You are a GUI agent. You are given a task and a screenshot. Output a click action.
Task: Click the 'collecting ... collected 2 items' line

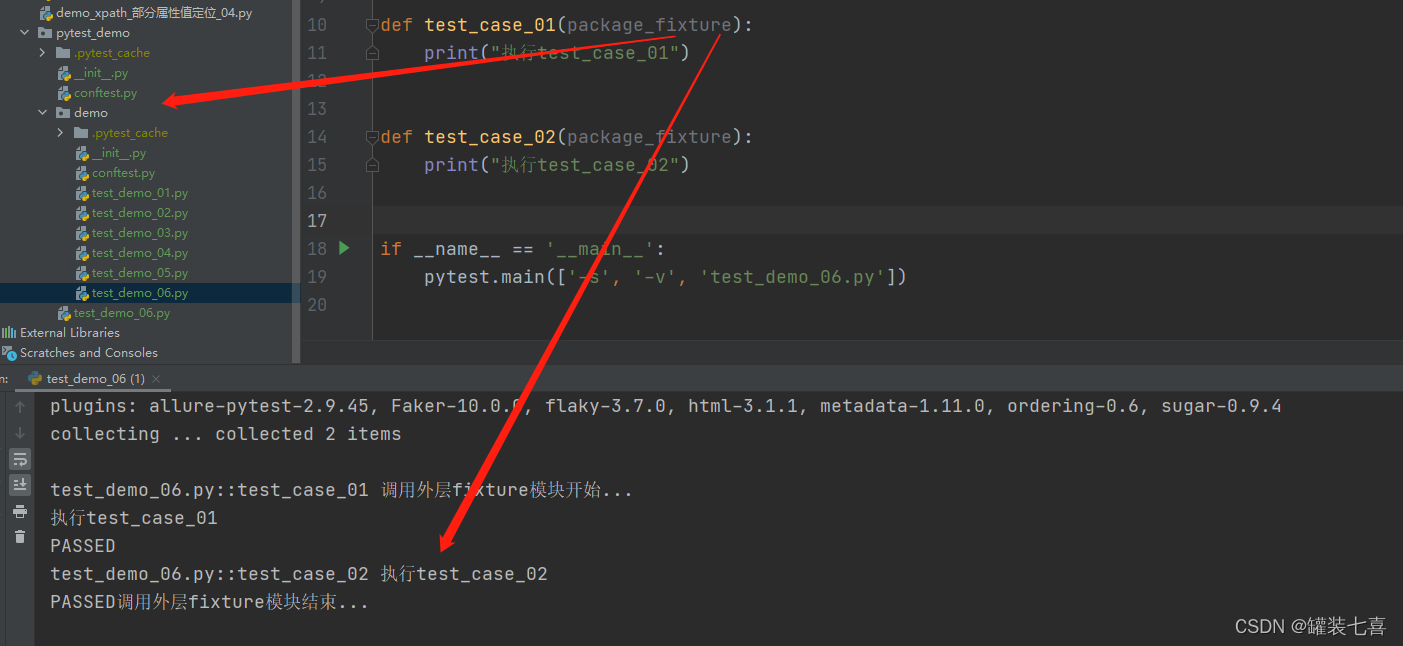(x=226, y=434)
